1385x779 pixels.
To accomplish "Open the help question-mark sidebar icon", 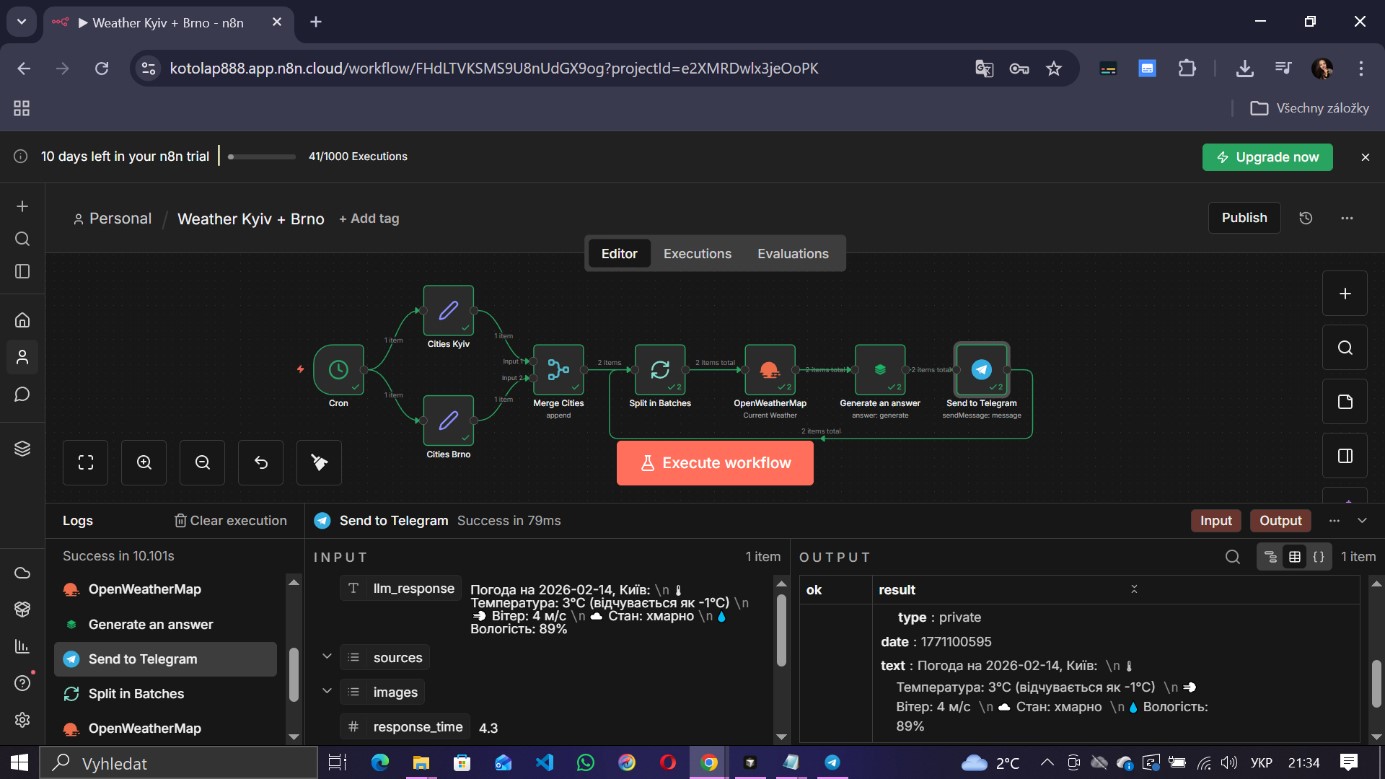I will pos(22,683).
